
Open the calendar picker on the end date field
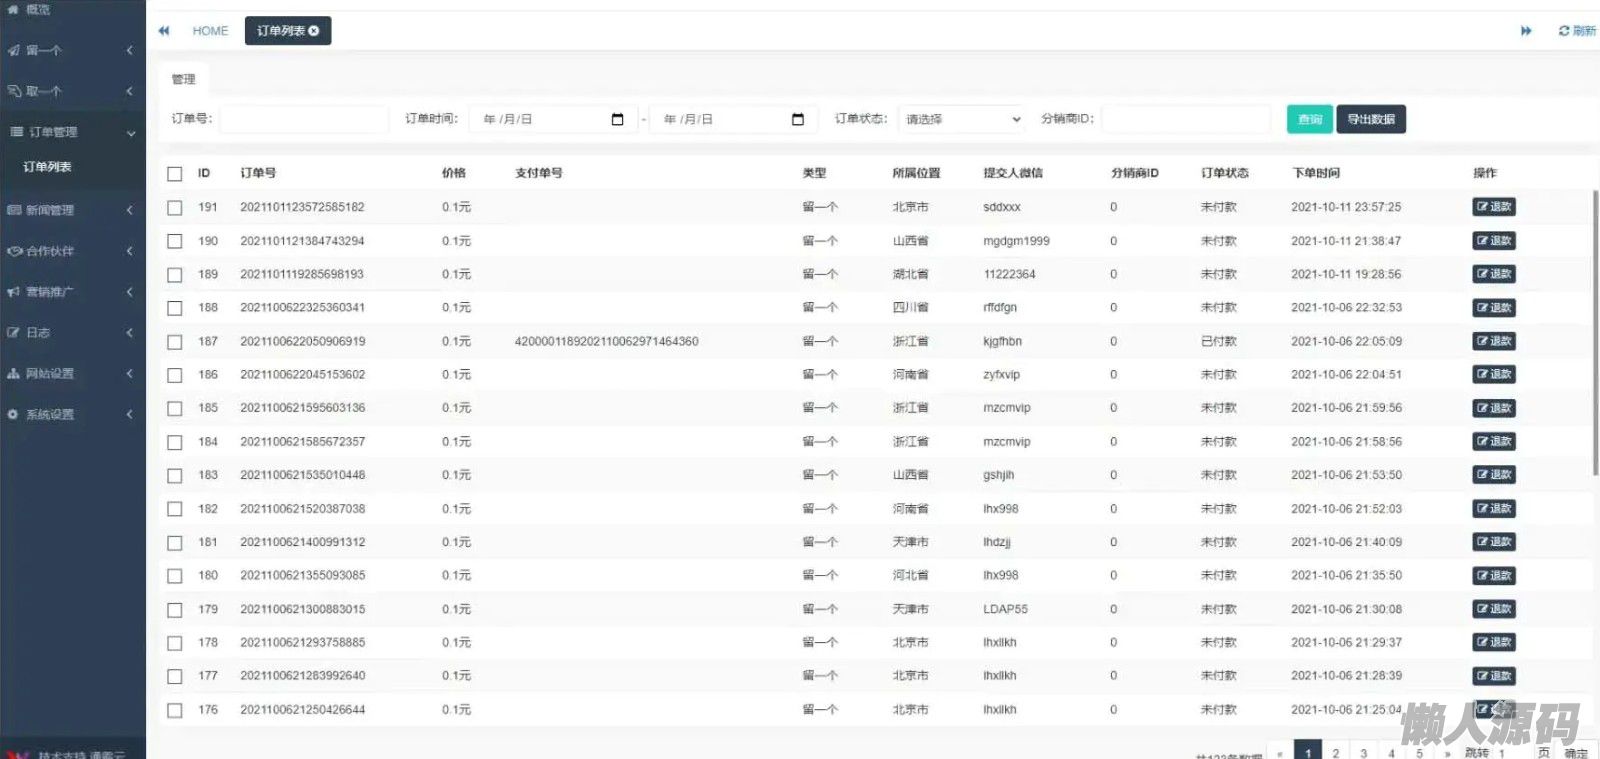tap(797, 120)
